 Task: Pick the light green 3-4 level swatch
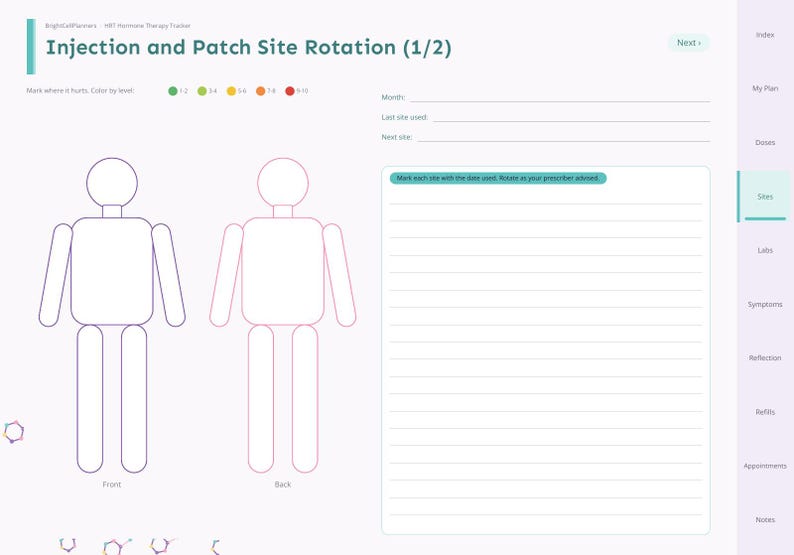point(202,91)
